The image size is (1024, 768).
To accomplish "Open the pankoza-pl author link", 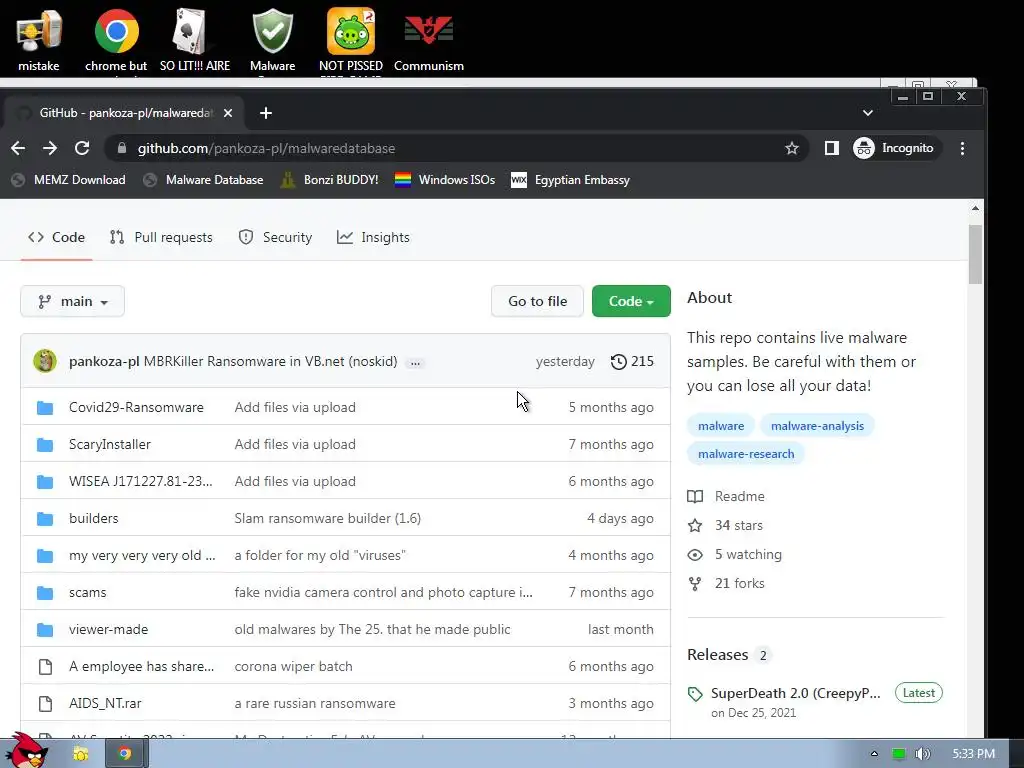I will [x=104, y=361].
